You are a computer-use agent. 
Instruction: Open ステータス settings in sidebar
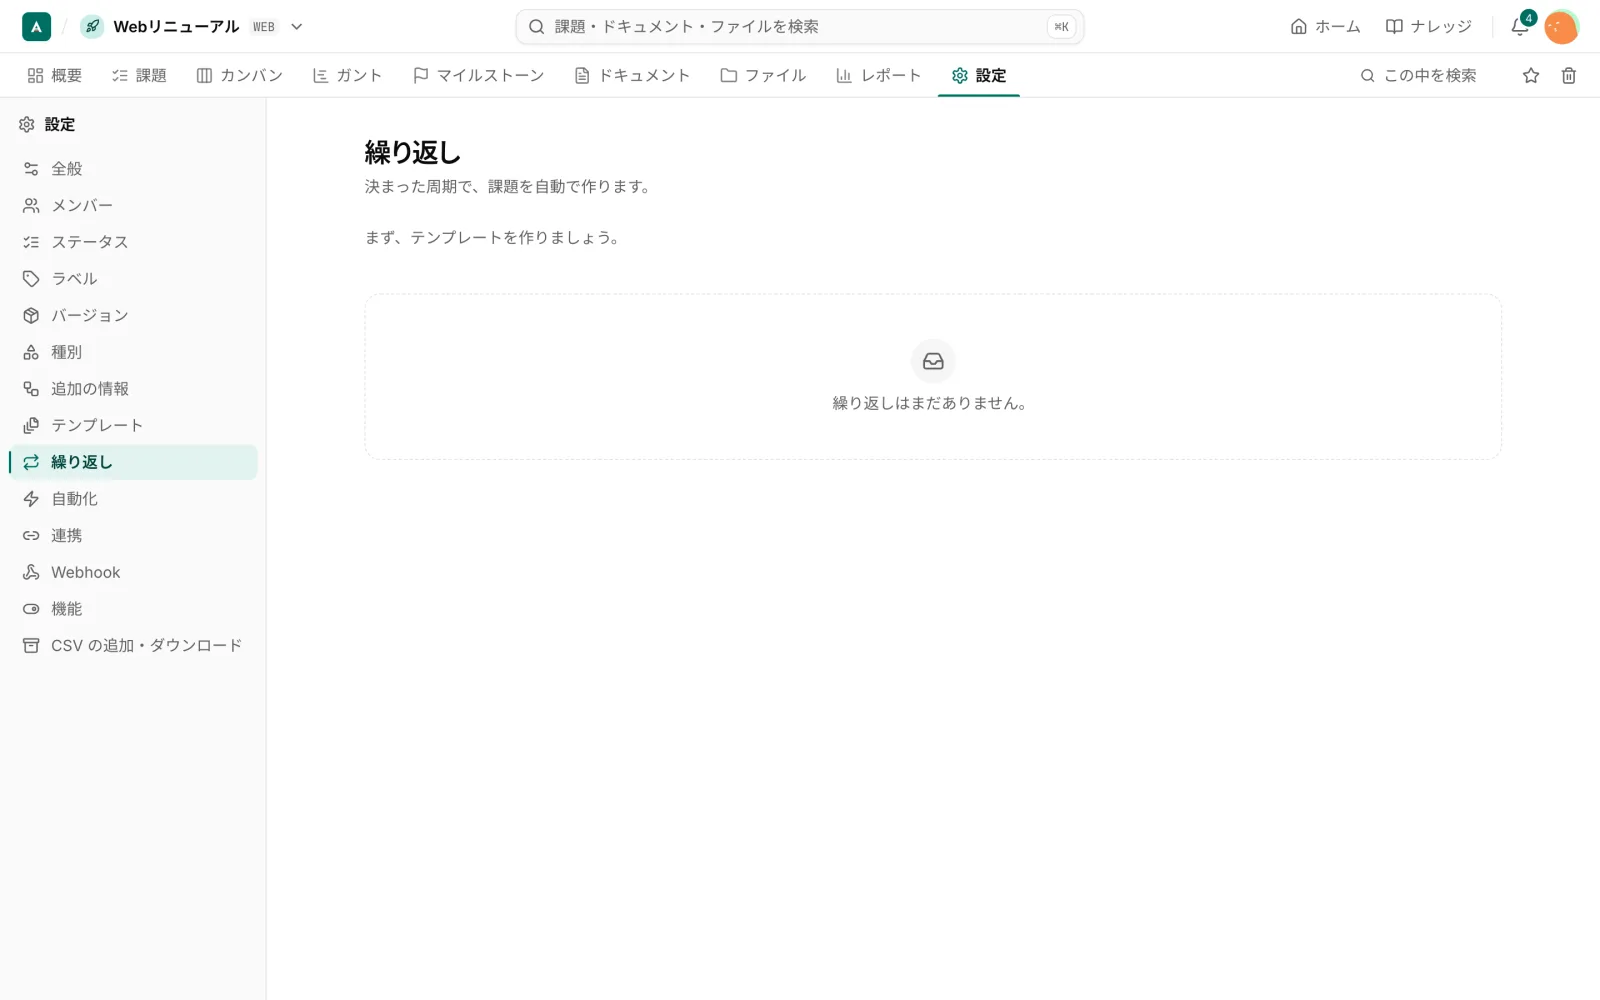pyautogui.click(x=133, y=242)
